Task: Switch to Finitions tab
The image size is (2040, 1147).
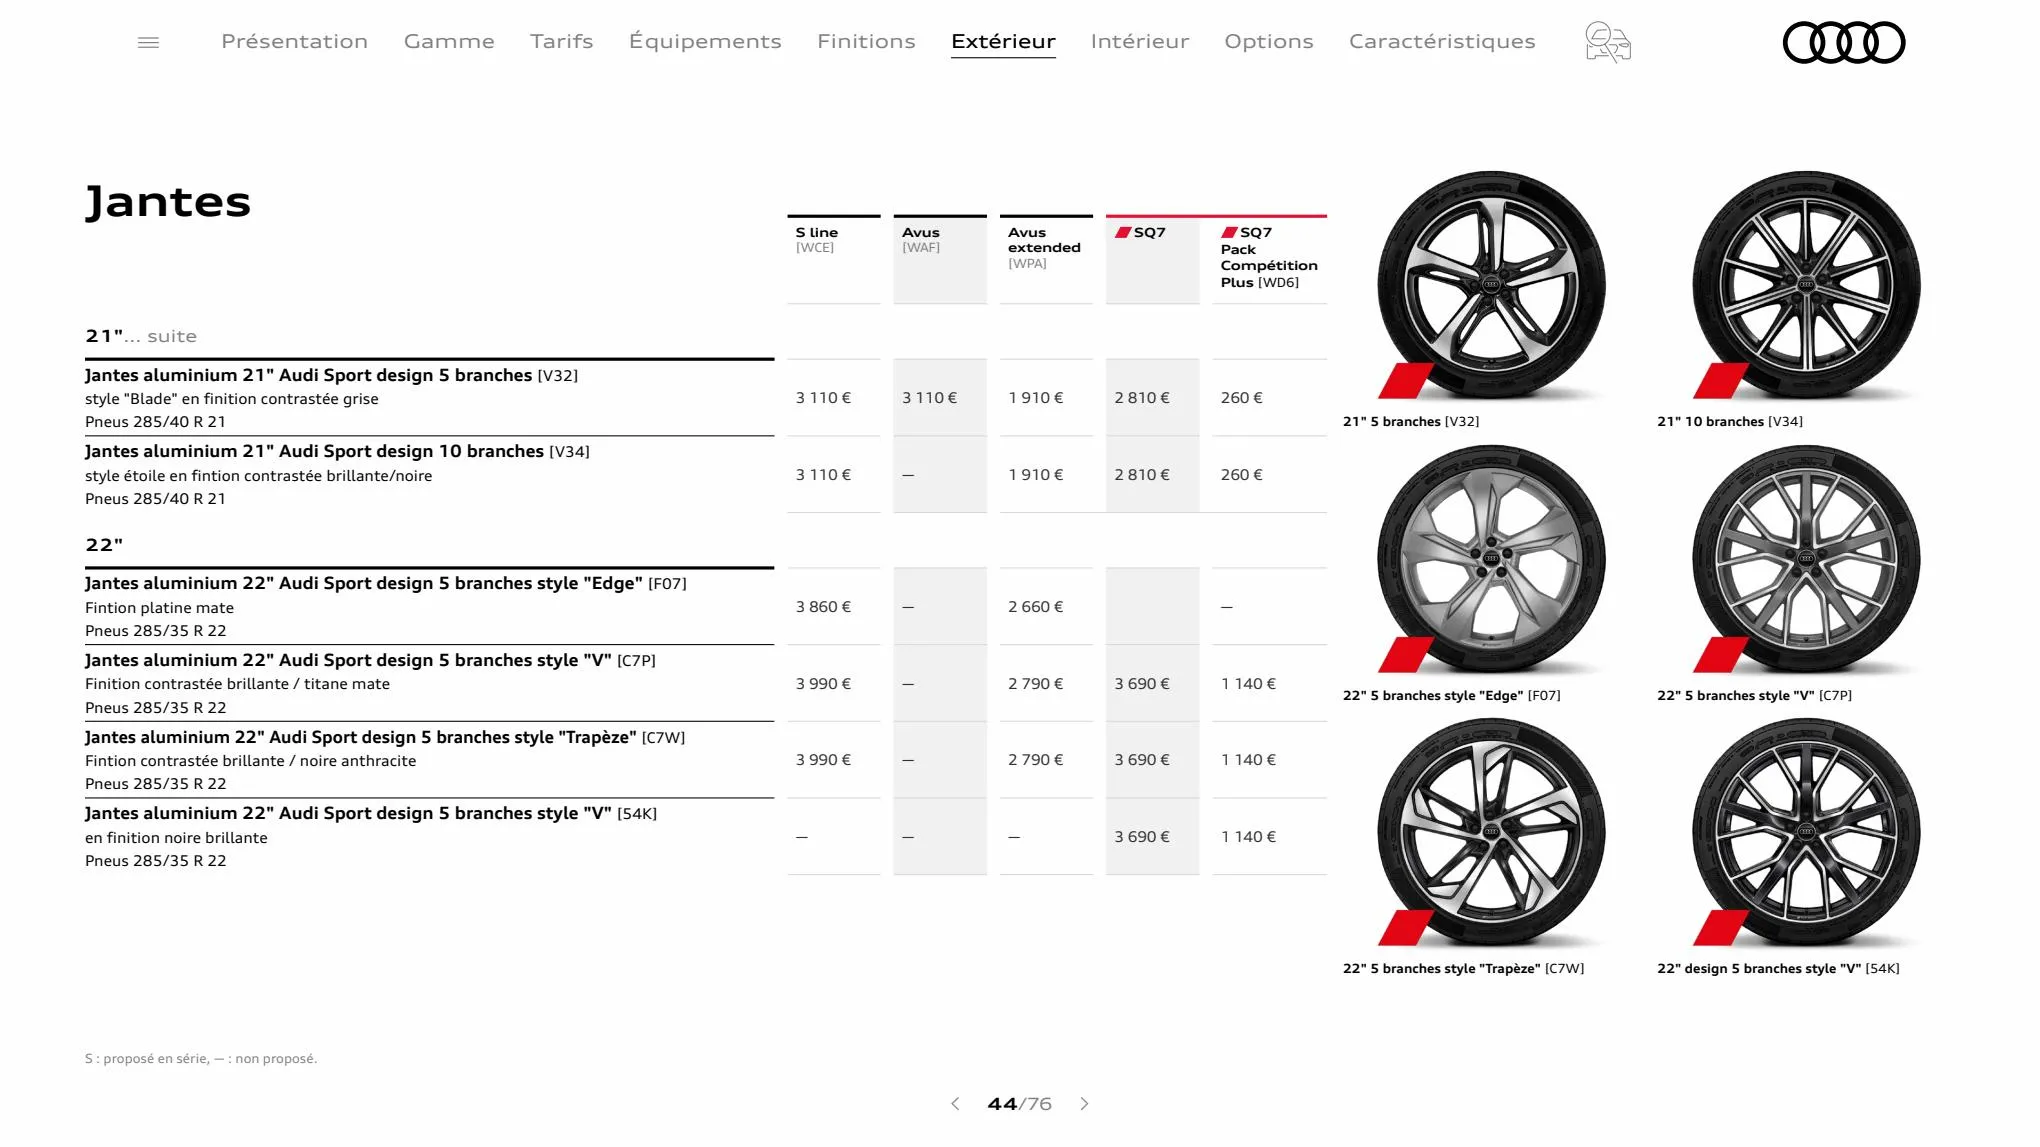Action: tap(866, 41)
